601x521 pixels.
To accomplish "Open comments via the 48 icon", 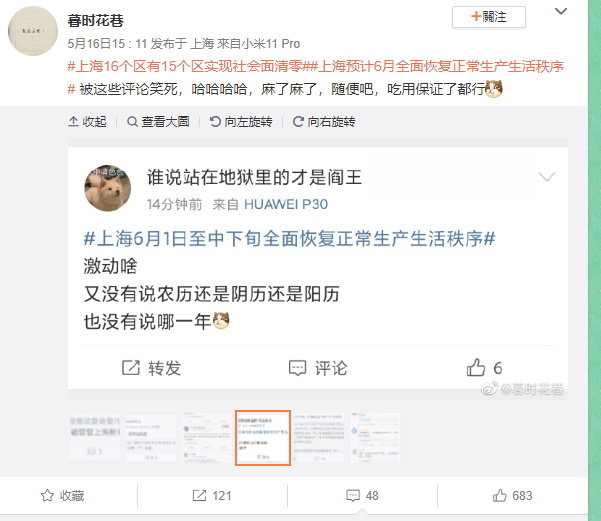I will [353, 495].
